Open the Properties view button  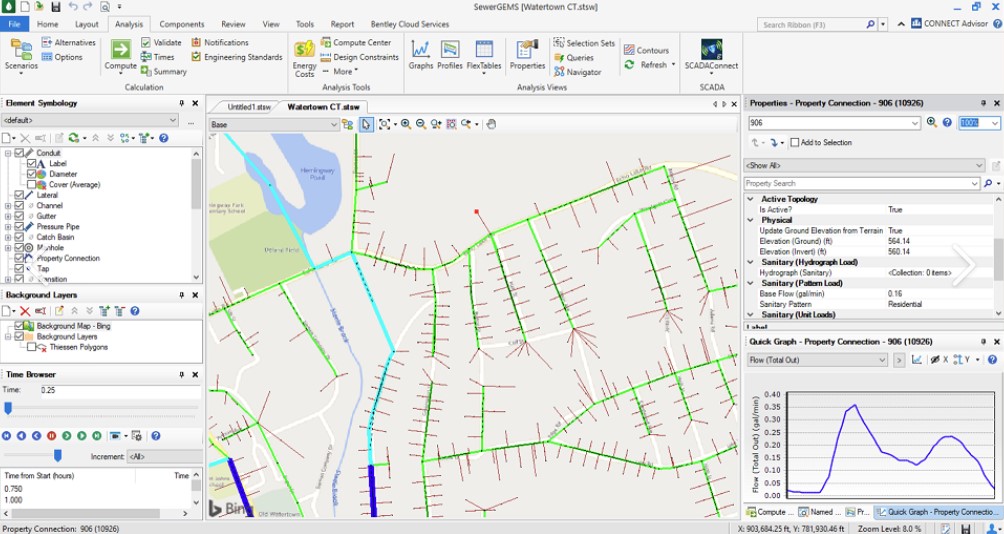click(x=527, y=54)
